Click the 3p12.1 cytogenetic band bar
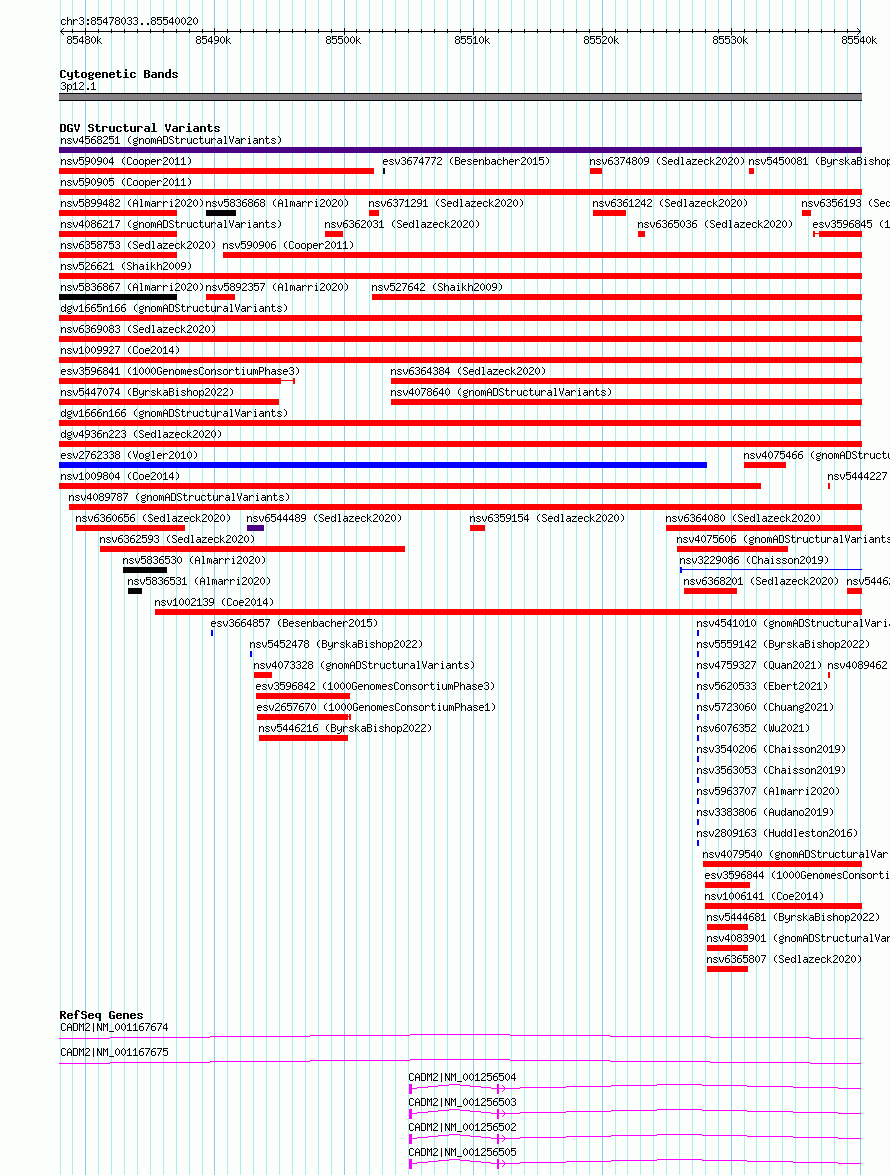Image resolution: width=890 pixels, height=1175 pixels. (x=461, y=97)
